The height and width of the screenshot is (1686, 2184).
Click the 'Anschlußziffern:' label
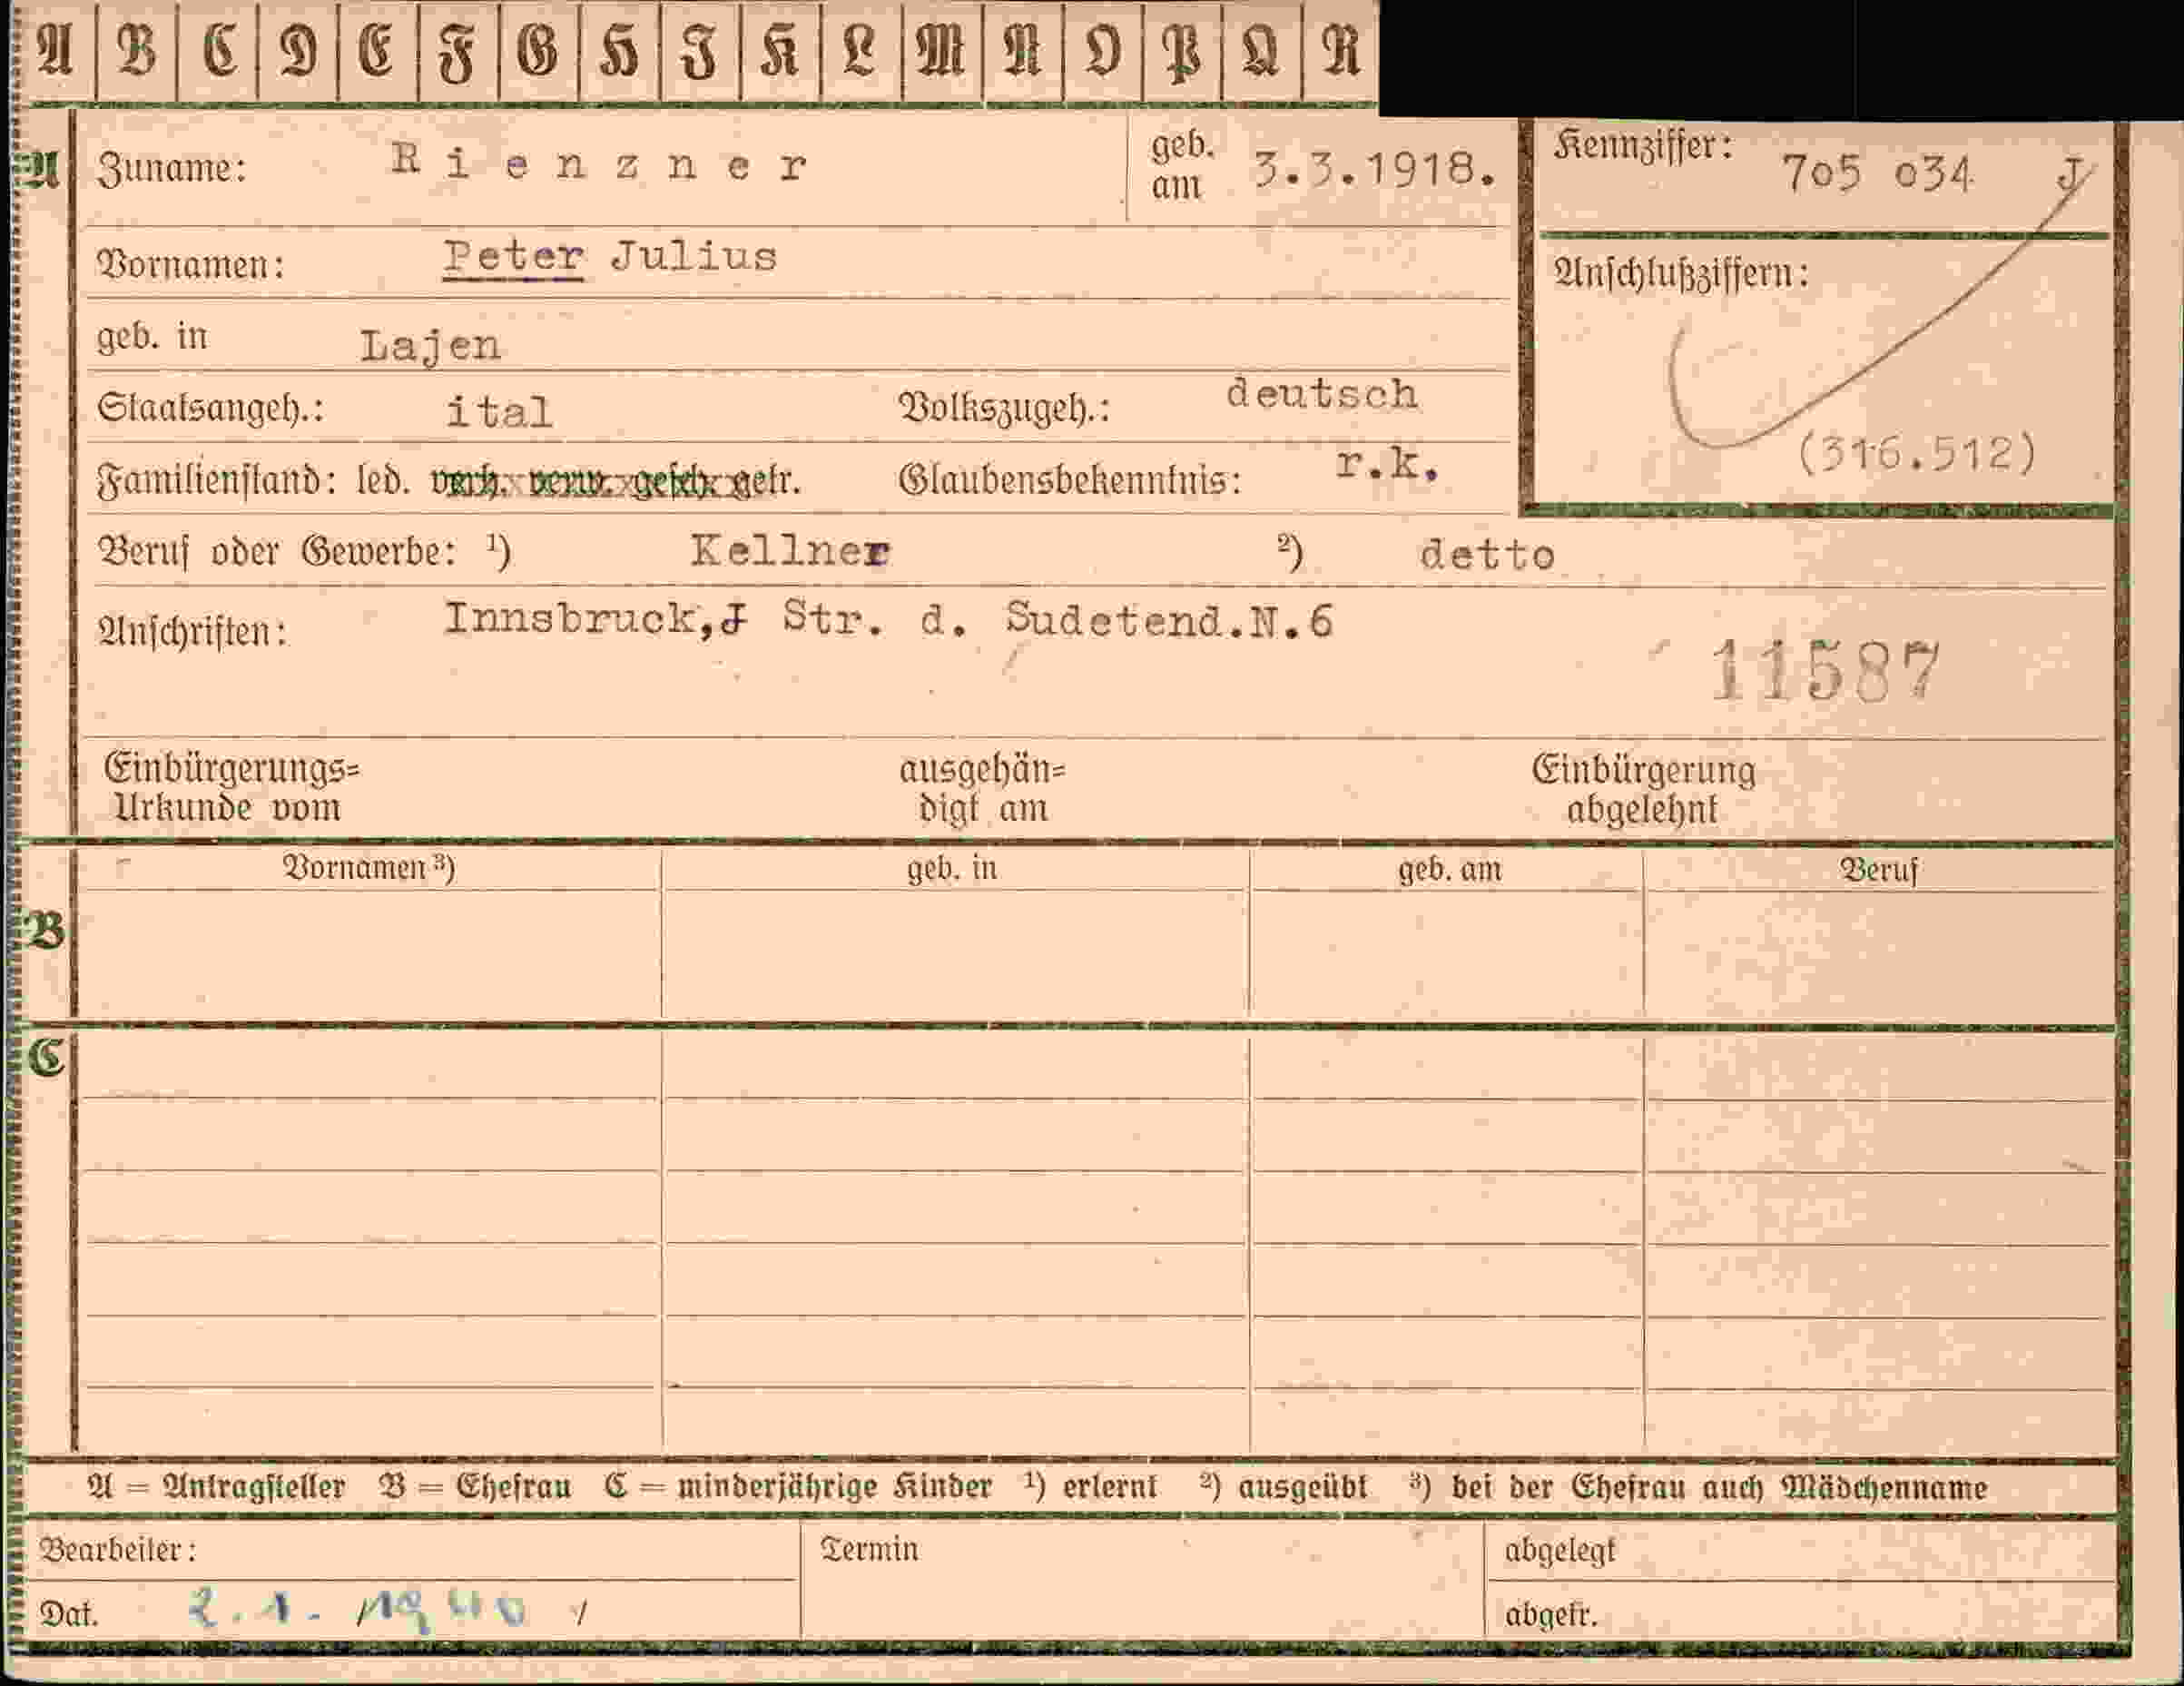pos(1682,274)
